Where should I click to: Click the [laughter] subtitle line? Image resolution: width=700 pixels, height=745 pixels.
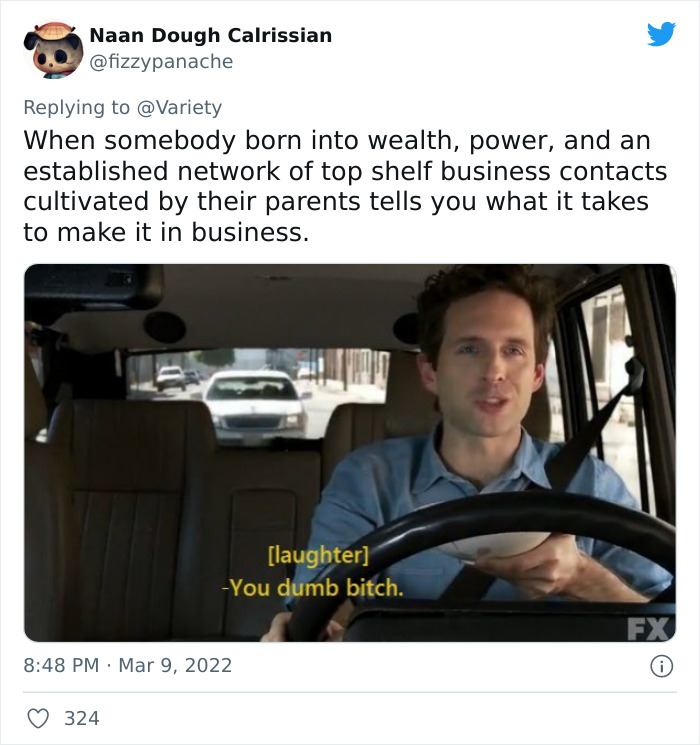pos(318,555)
